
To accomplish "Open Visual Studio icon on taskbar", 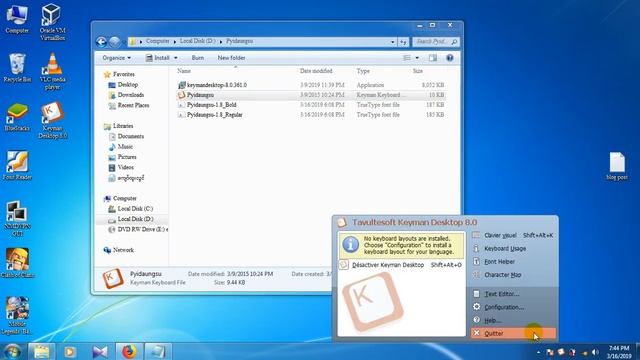I will (x=100, y=351).
